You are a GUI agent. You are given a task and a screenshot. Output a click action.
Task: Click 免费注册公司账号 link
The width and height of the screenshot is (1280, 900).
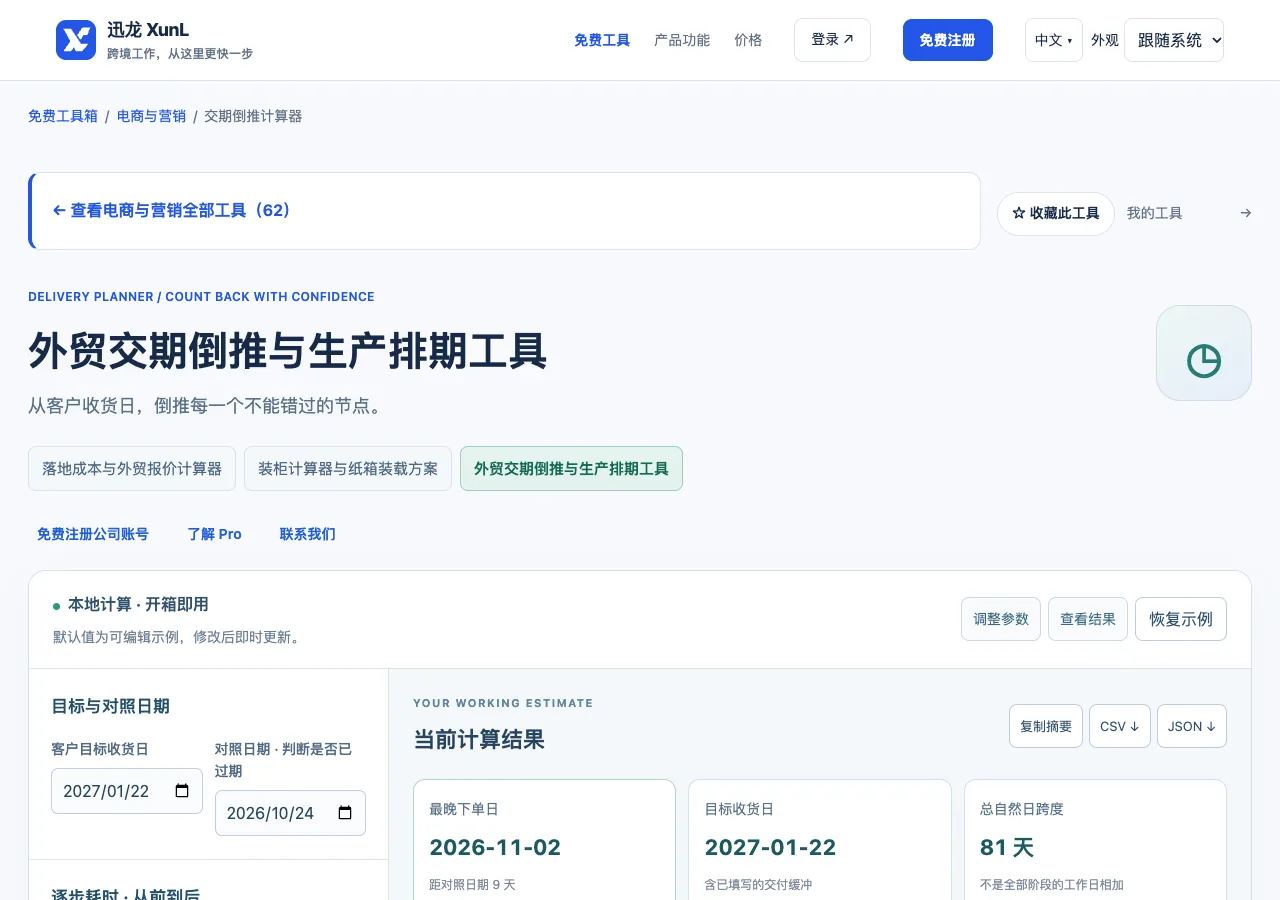click(93, 534)
